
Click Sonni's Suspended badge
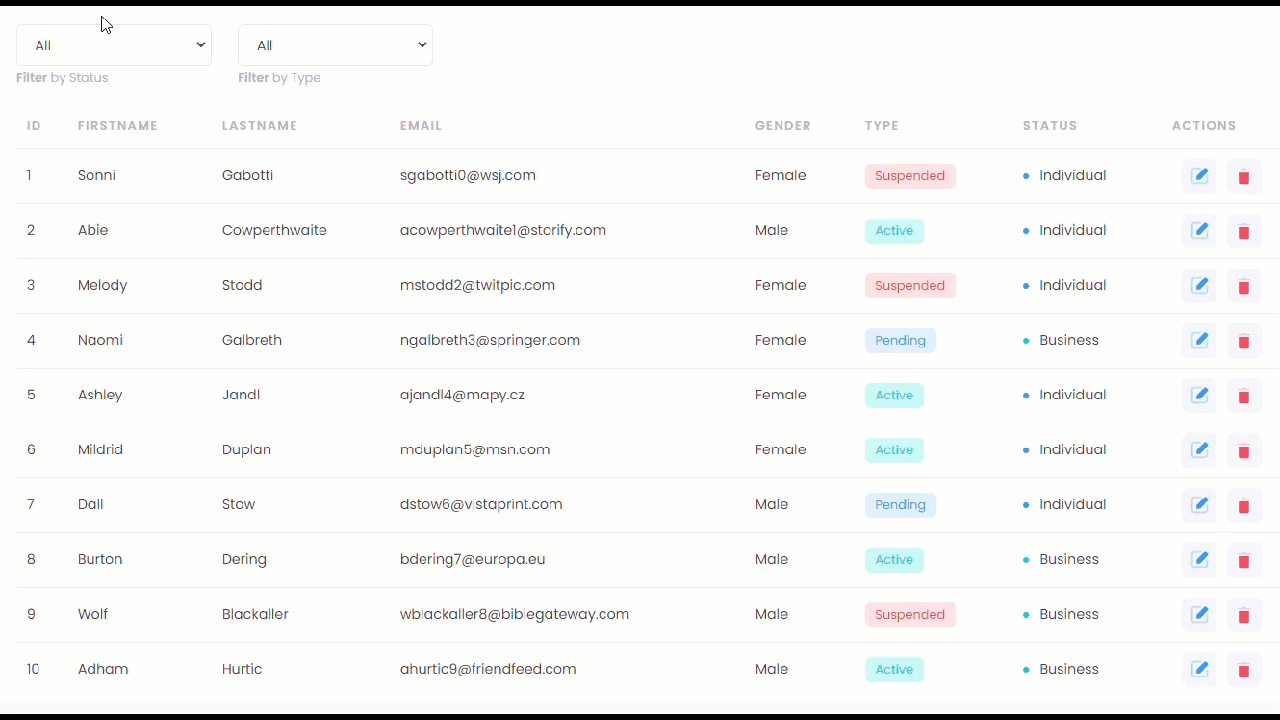click(910, 176)
